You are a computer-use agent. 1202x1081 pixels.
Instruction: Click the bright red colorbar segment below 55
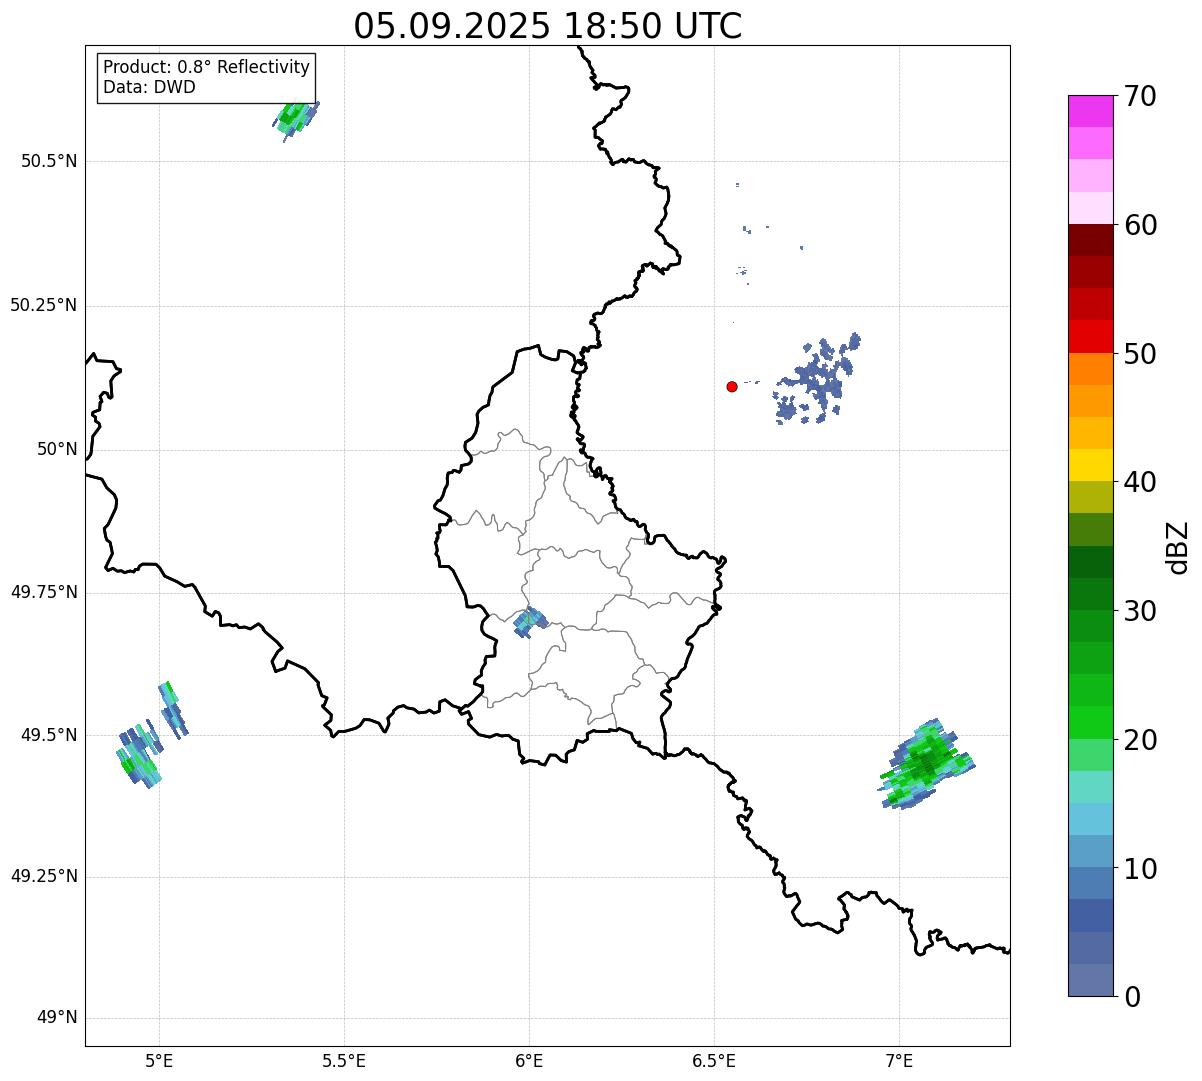(1091, 337)
